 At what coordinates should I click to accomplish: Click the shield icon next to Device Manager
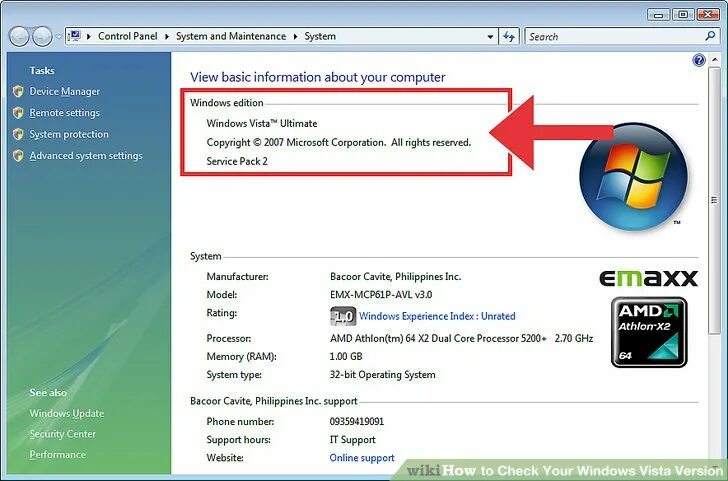[18, 91]
